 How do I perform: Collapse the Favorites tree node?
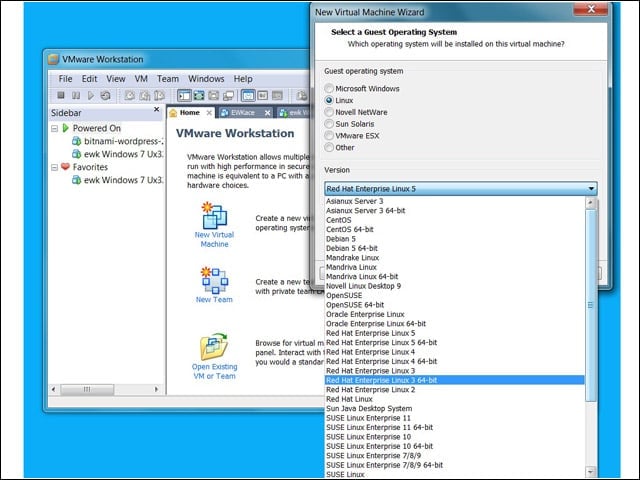click(55, 167)
